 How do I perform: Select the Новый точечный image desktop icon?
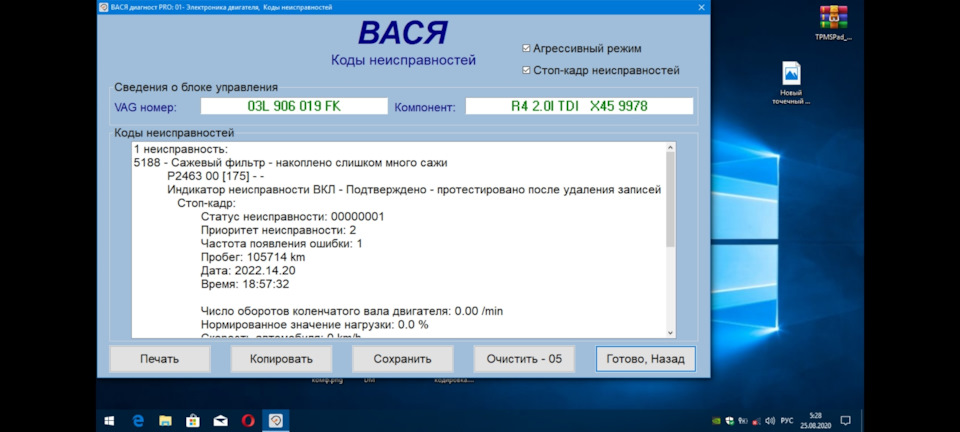coord(791,83)
